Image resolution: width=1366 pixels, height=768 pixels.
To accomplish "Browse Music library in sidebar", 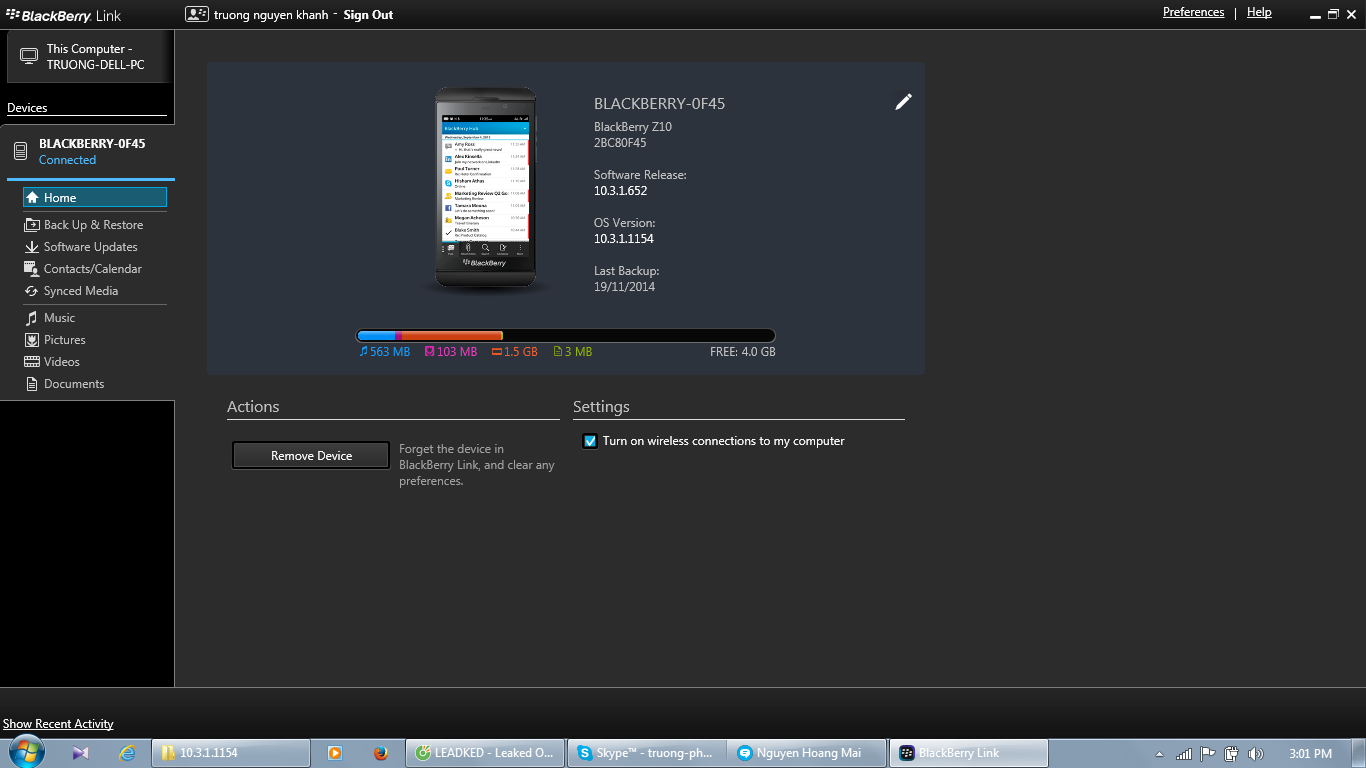I will coord(59,318).
